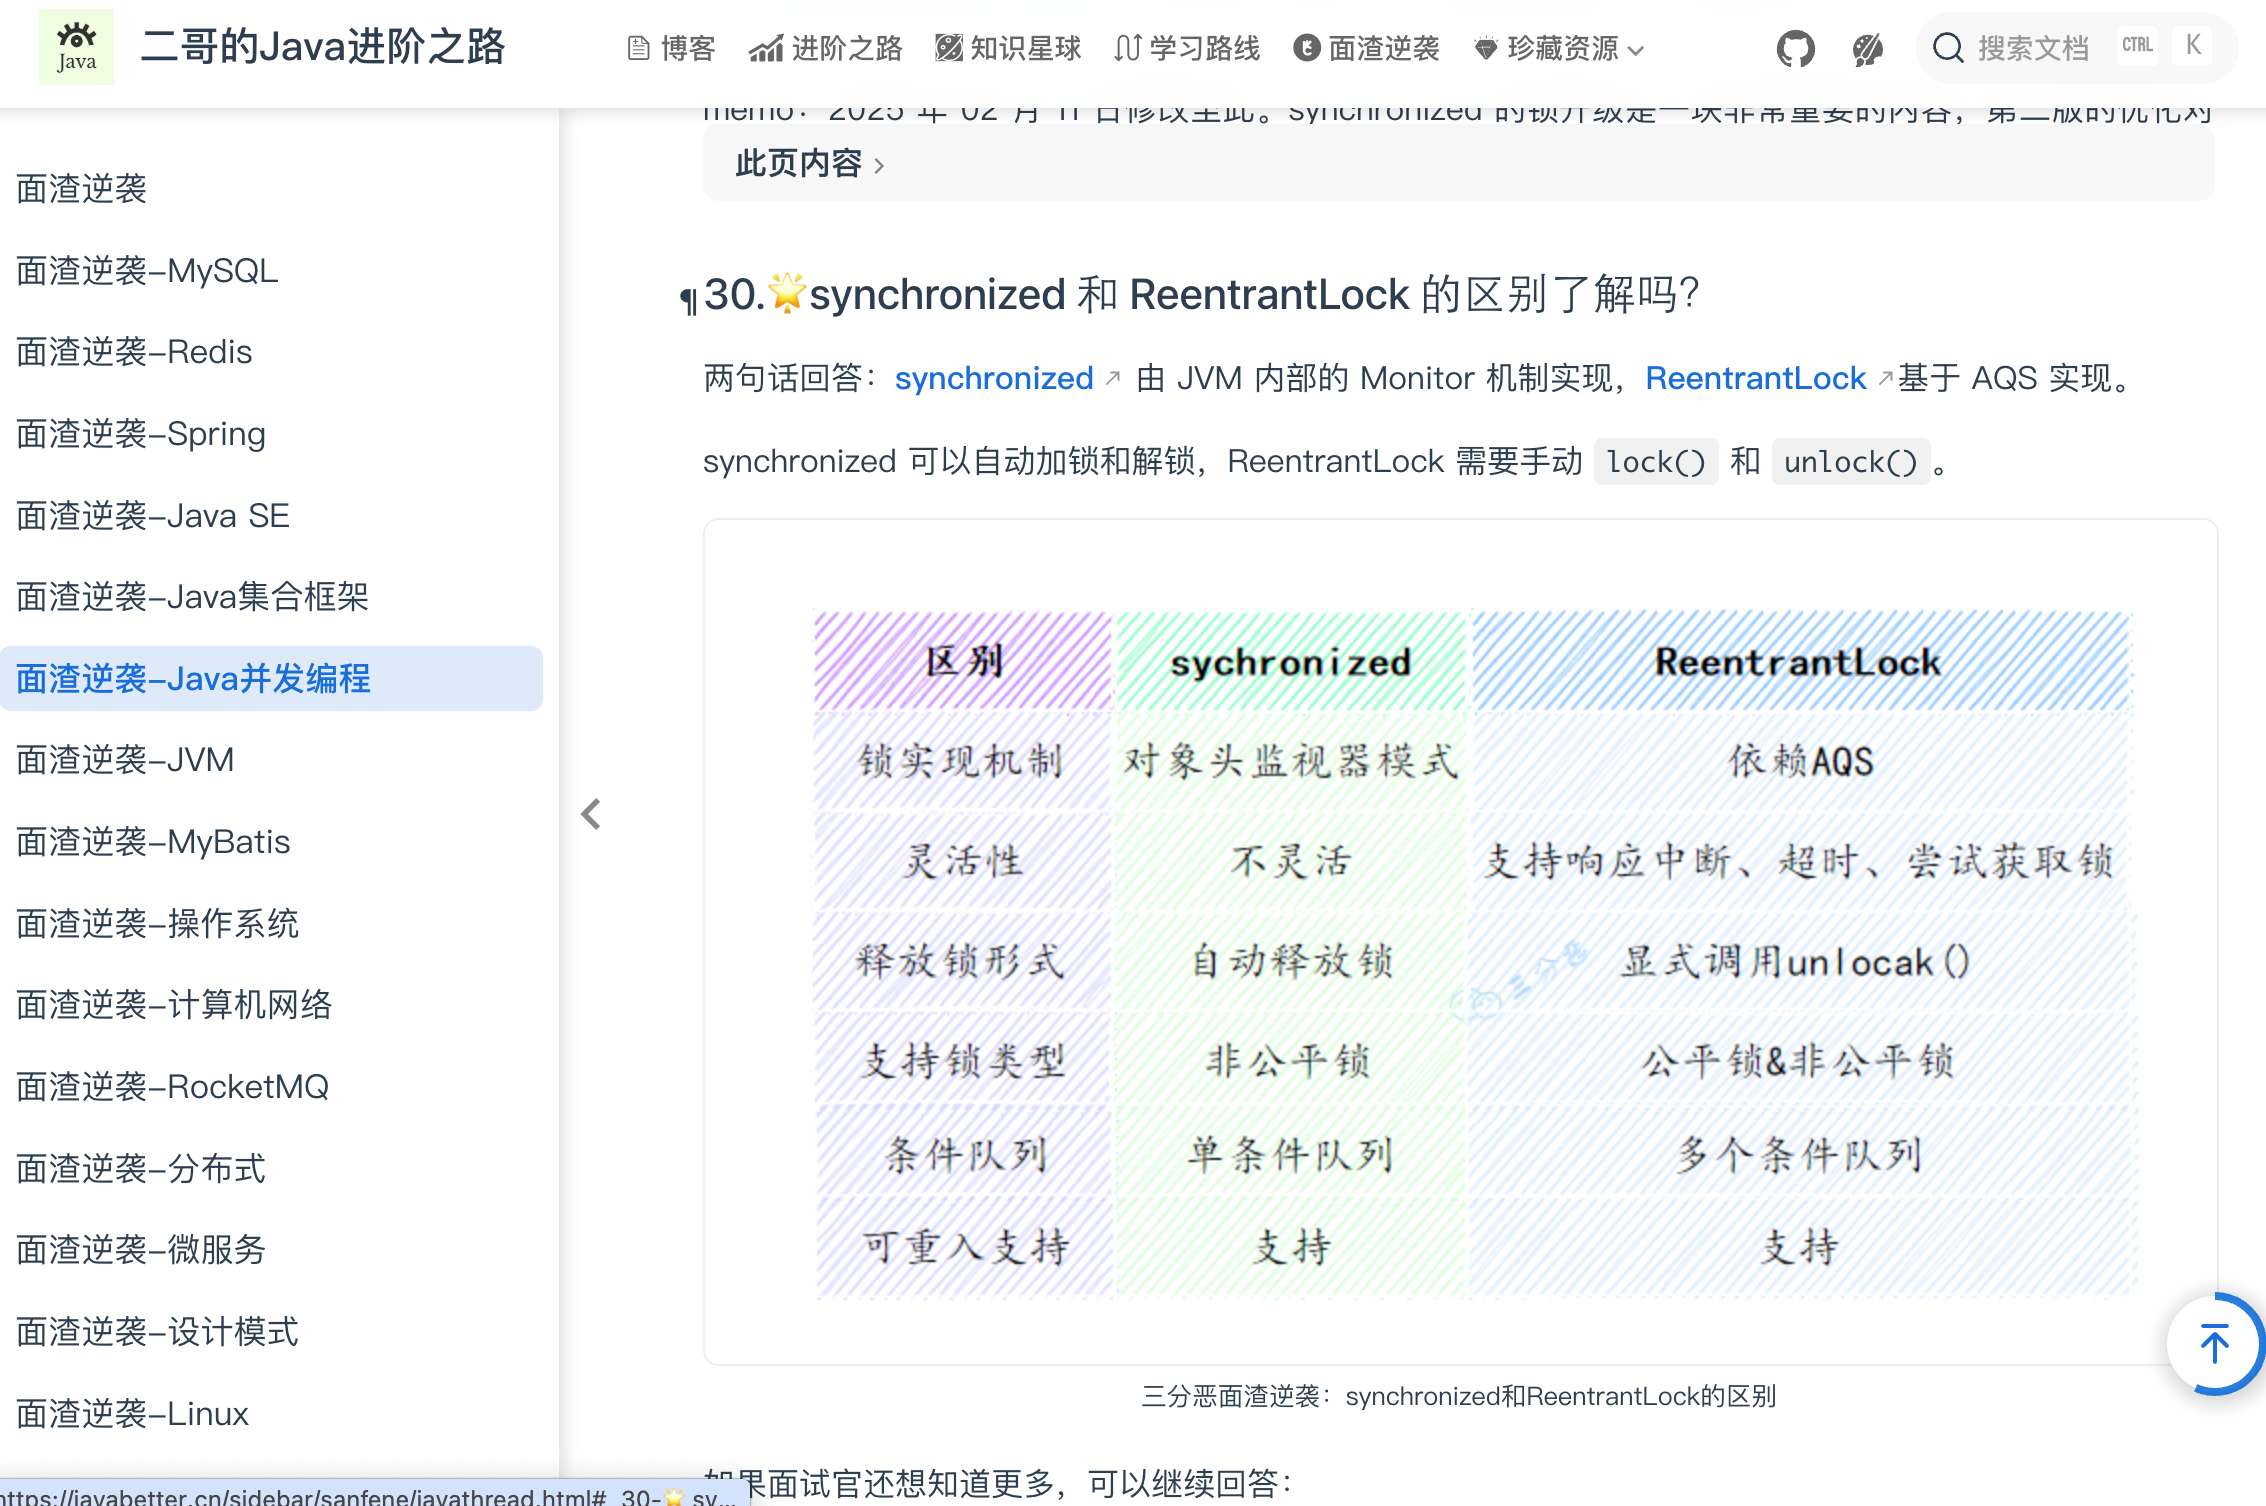This screenshot has width=2266, height=1506.
Task: Toggle the dark mode appearance icon
Action: 1867,48
